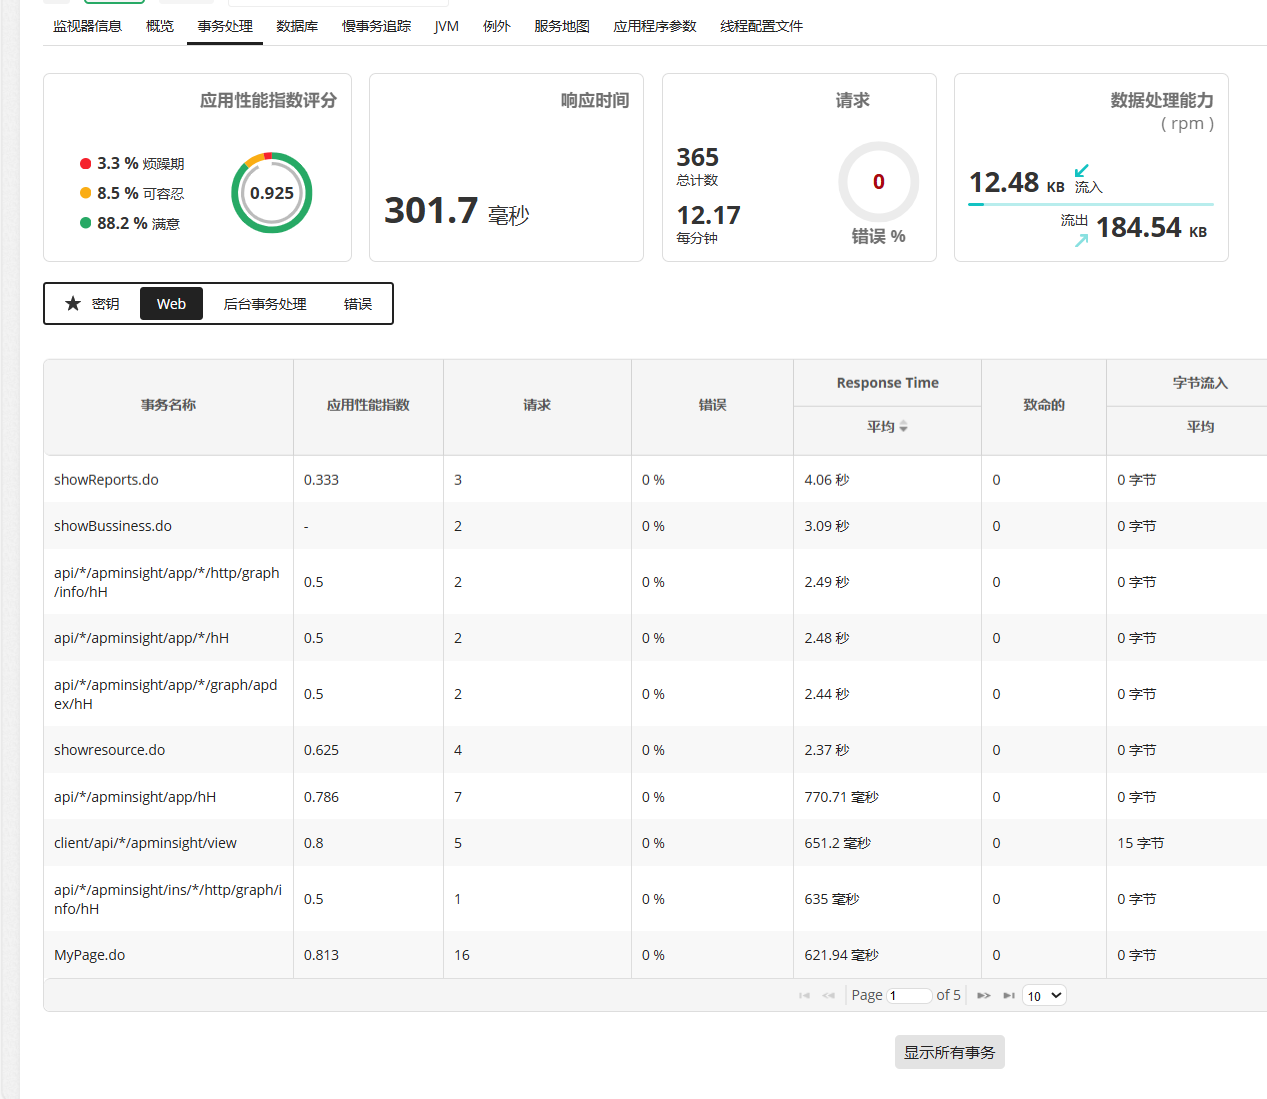Viewport: 1267px width, 1099px height.
Task: Go to the 慢事务追踪 tab
Action: 376,26
